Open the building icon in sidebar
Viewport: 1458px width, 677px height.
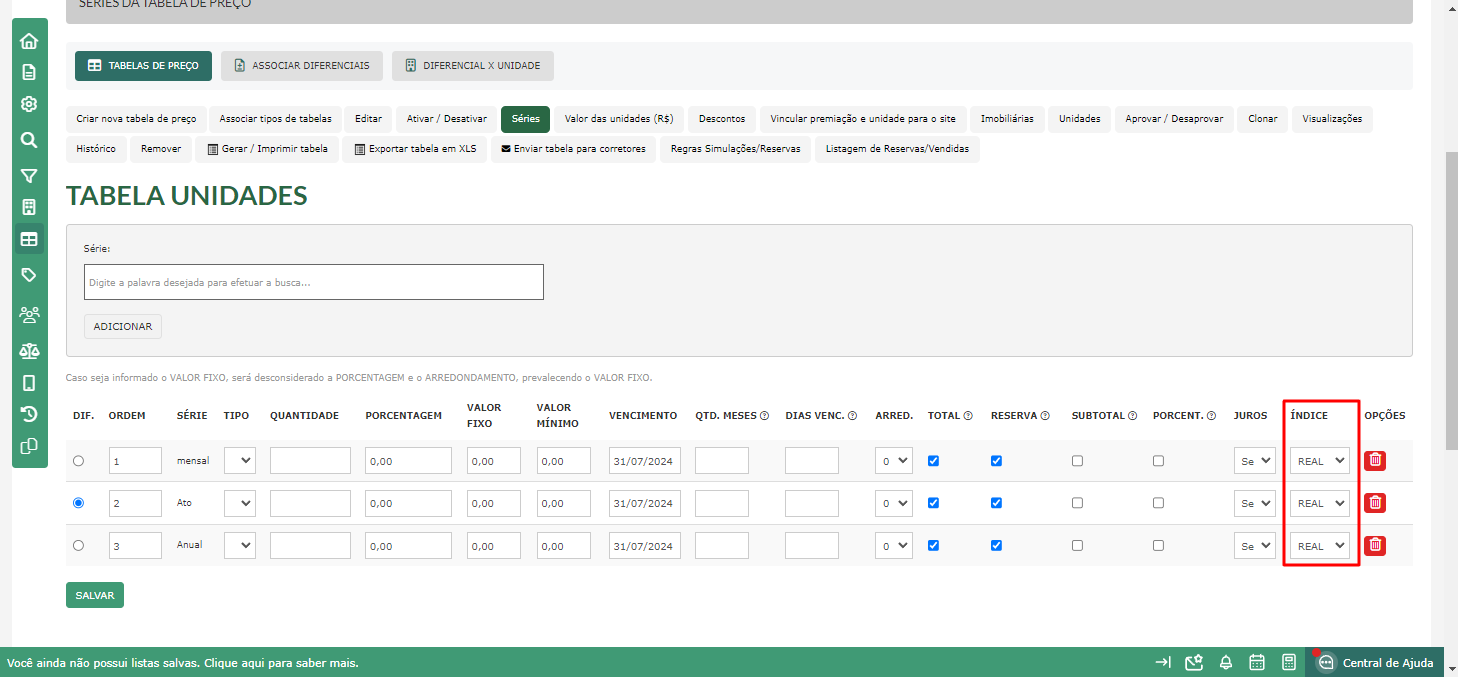click(29, 208)
